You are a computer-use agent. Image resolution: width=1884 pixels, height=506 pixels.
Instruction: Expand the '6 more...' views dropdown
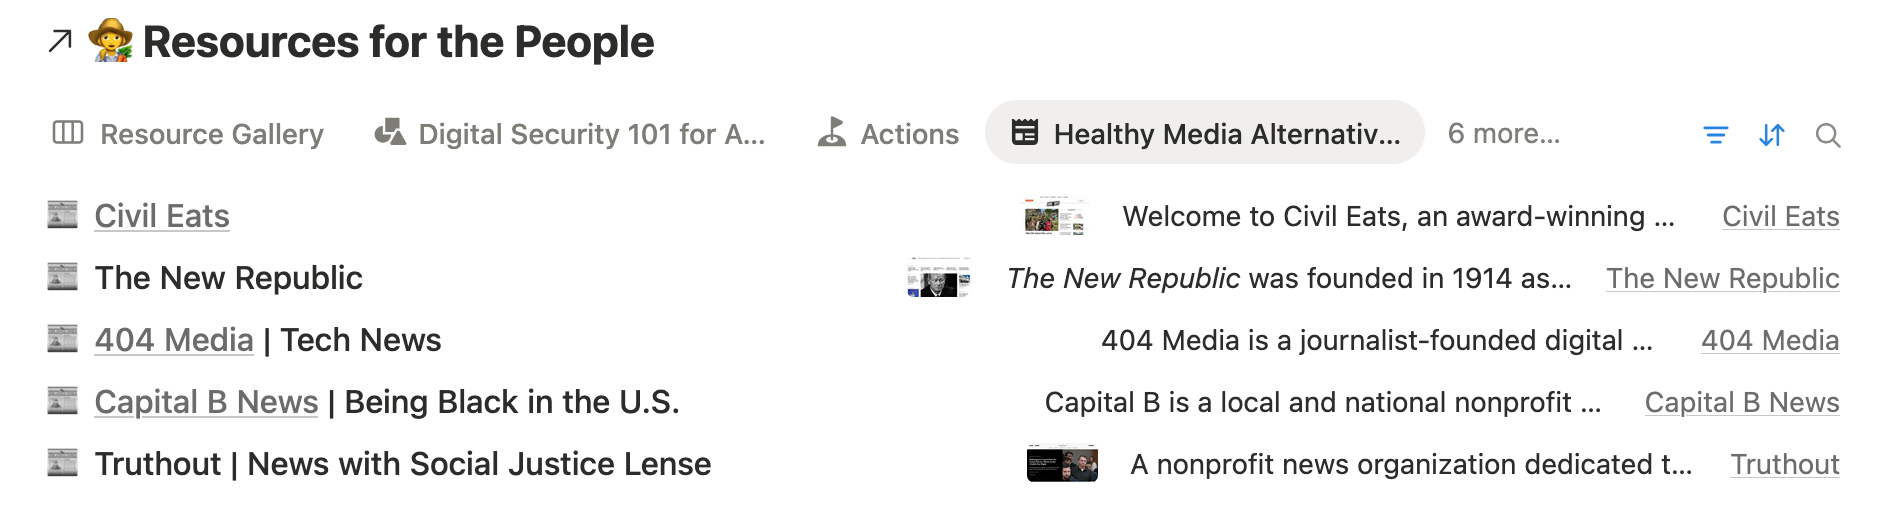tap(1503, 134)
